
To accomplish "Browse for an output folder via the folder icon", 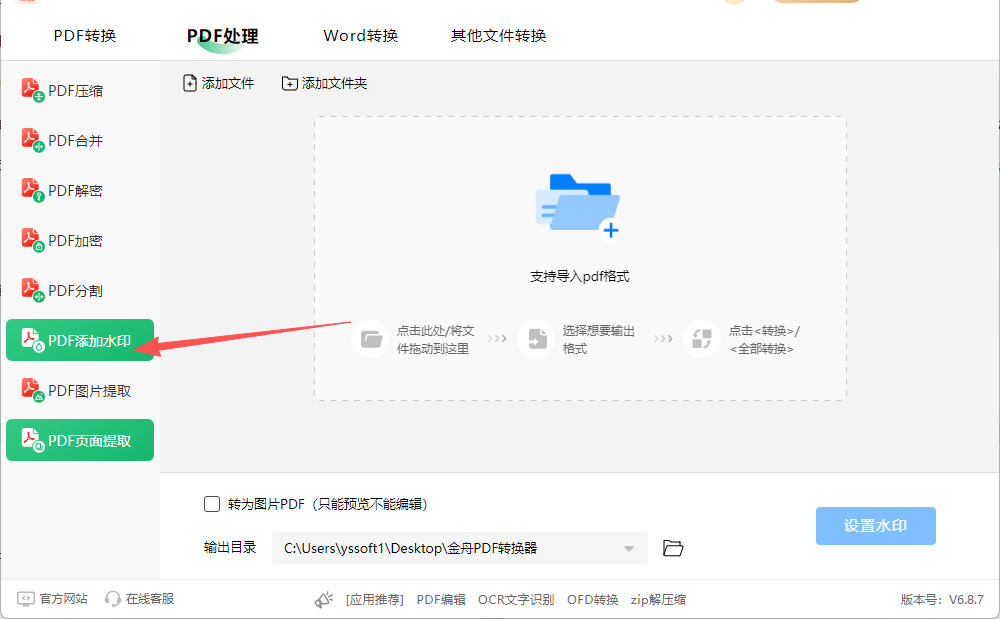I will [x=673, y=548].
